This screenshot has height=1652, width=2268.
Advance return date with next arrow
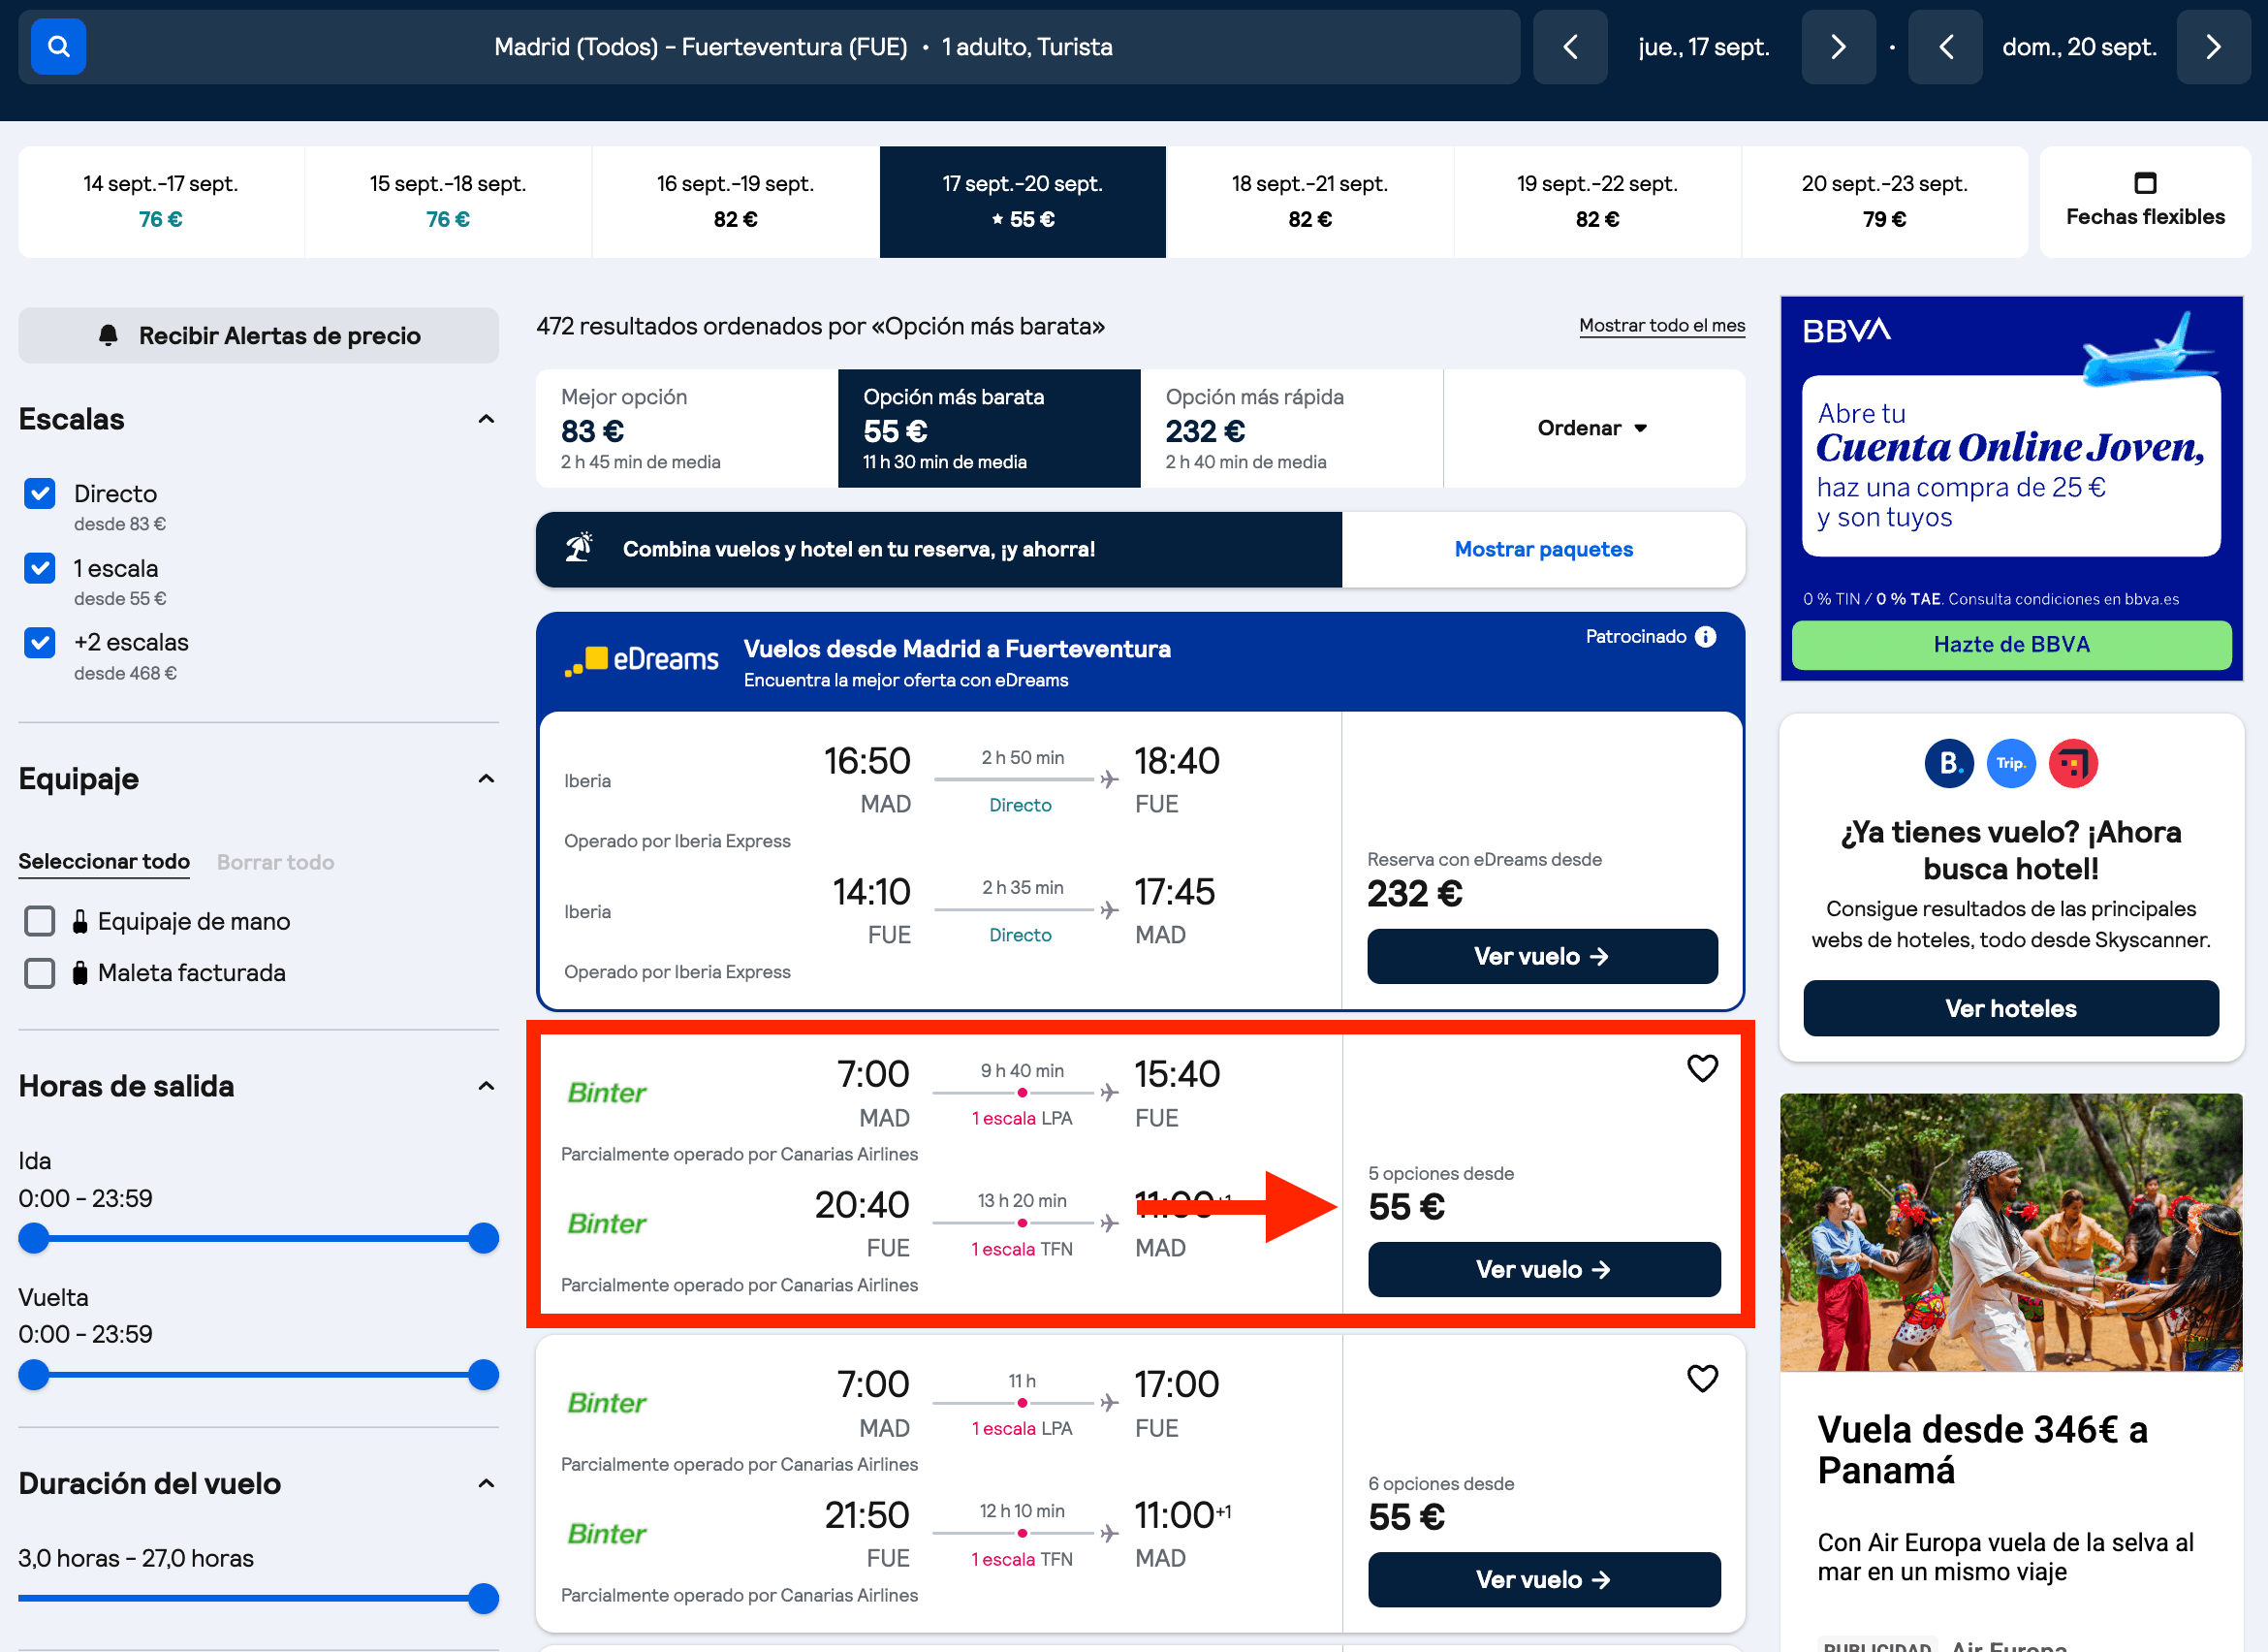[2213, 47]
